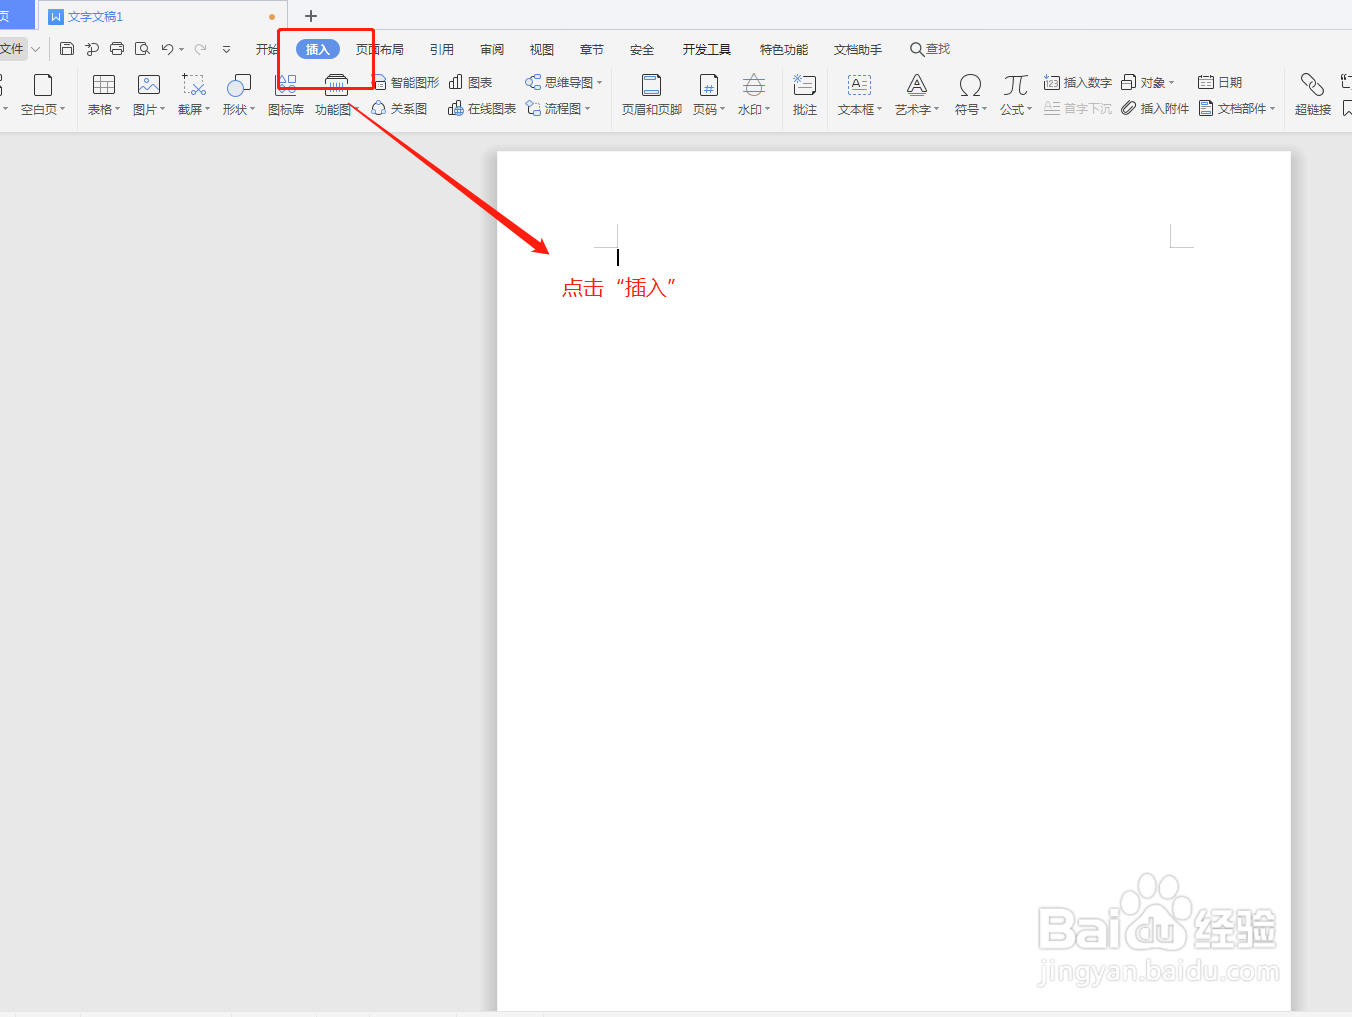This screenshot has height=1017, width=1352.
Task: Insert a blank page (空白页)
Action: [43, 95]
